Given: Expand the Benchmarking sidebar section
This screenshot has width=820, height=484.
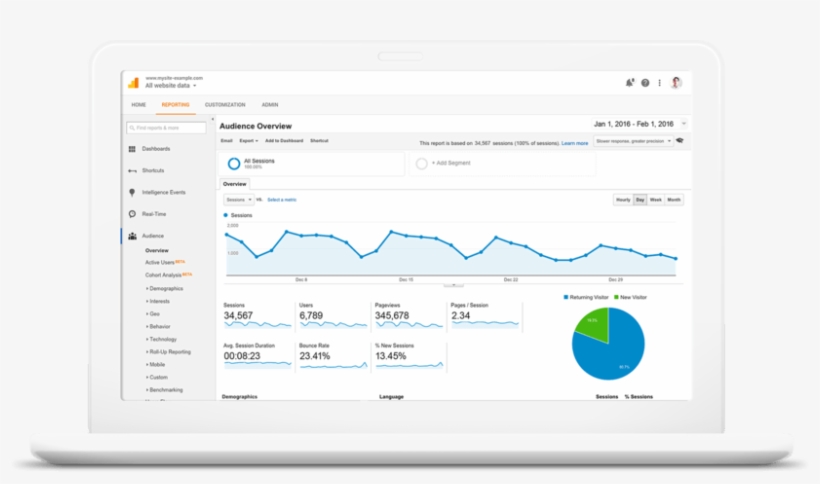Looking at the screenshot, I should (164, 390).
